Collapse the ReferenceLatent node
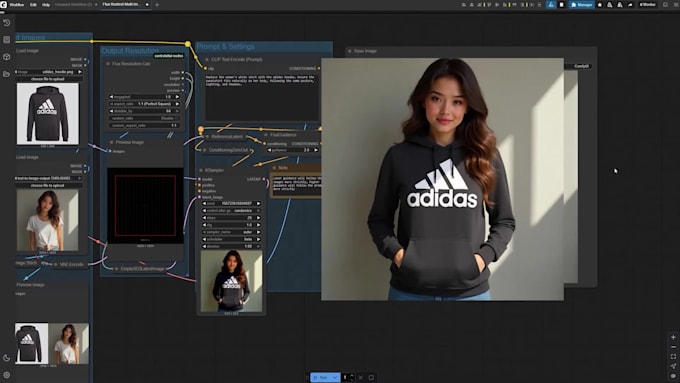The height and width of the screenshot is (383, 680). [x=207, y=137]
